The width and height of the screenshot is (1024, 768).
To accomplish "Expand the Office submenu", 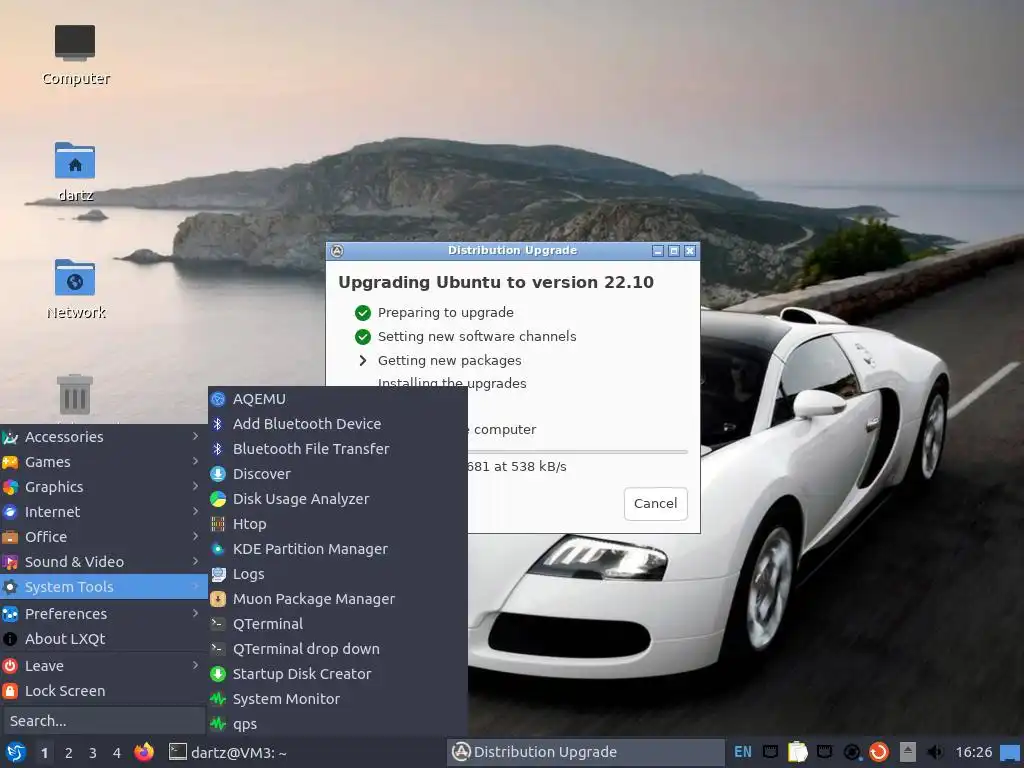I will [104, 537].
